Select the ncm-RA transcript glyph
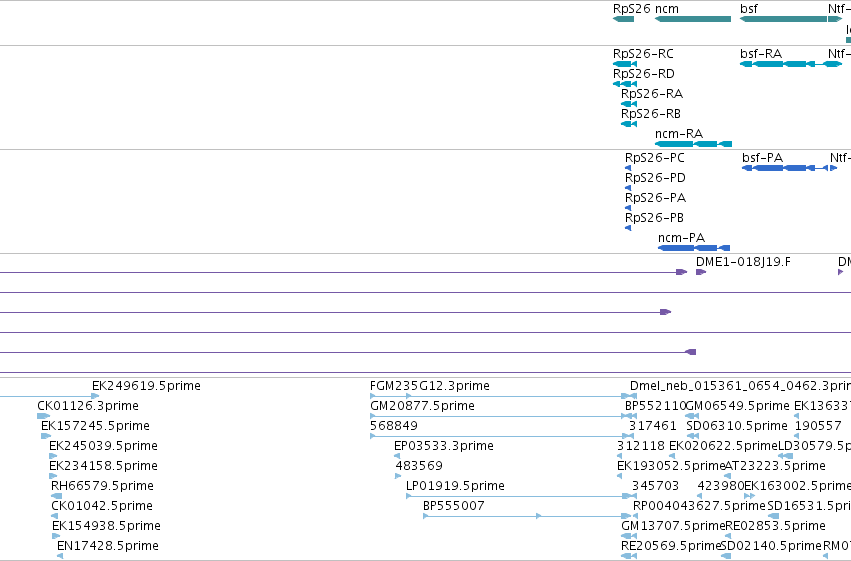The height and width of the screenshot is (561, 851). click(694, 144)
